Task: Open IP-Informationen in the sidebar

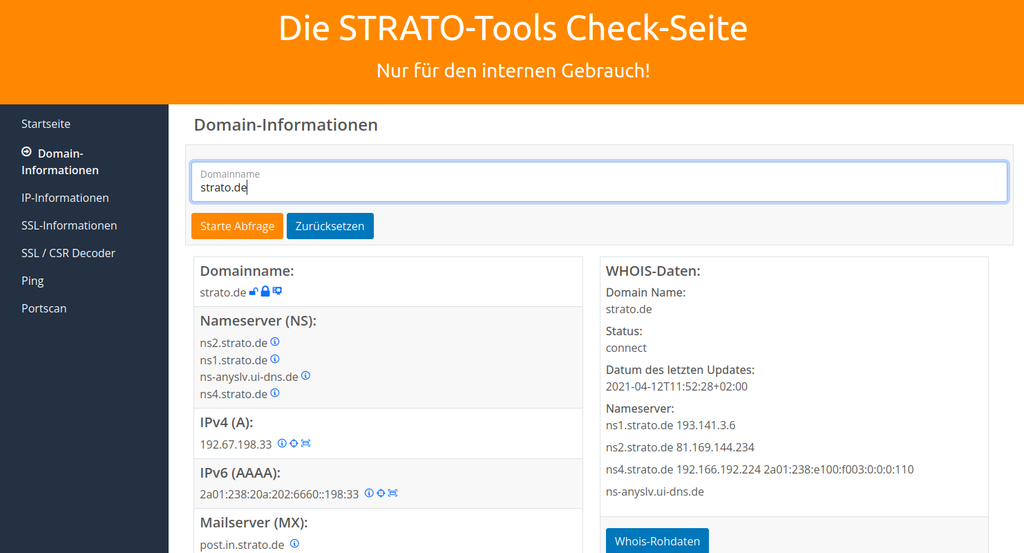Action: point(65,198)
